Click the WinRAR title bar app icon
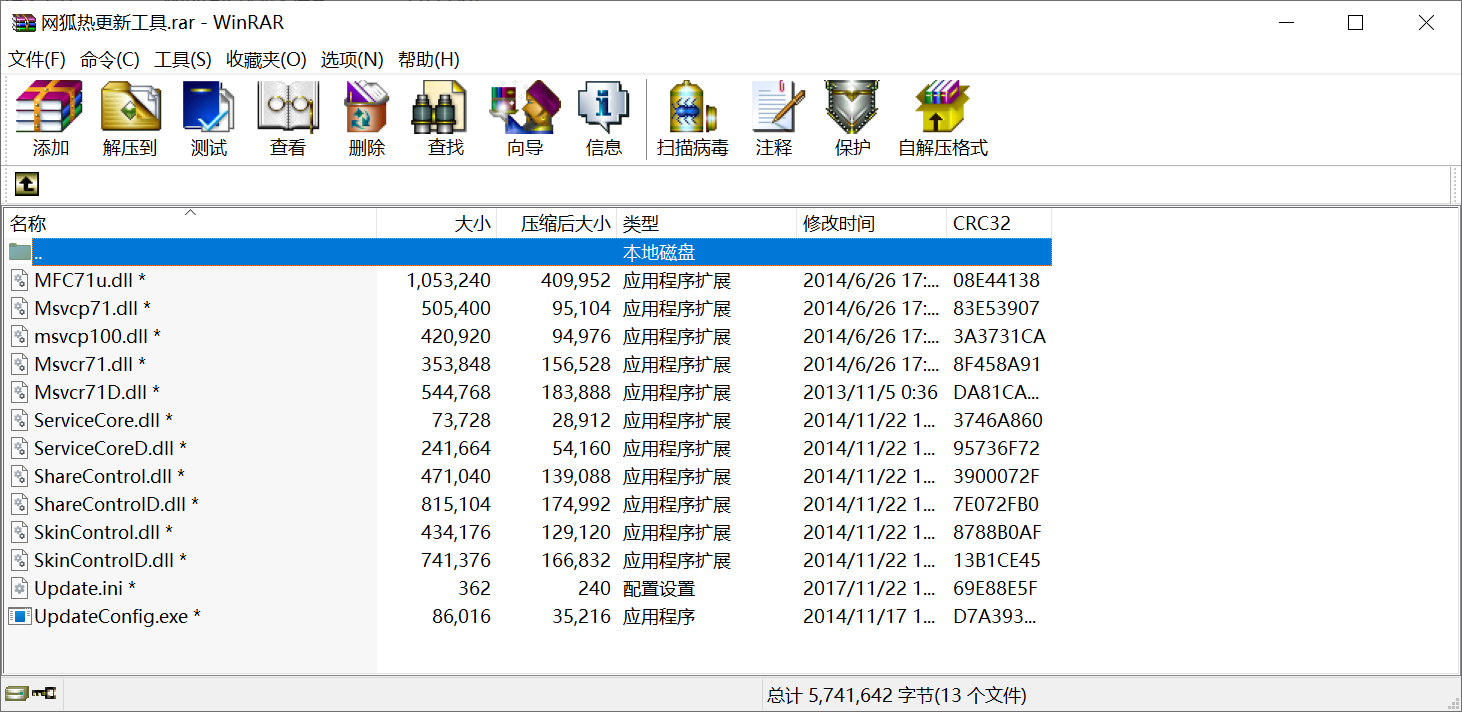Viewport: 1462px width, 712px height. (x=23, y=23)
